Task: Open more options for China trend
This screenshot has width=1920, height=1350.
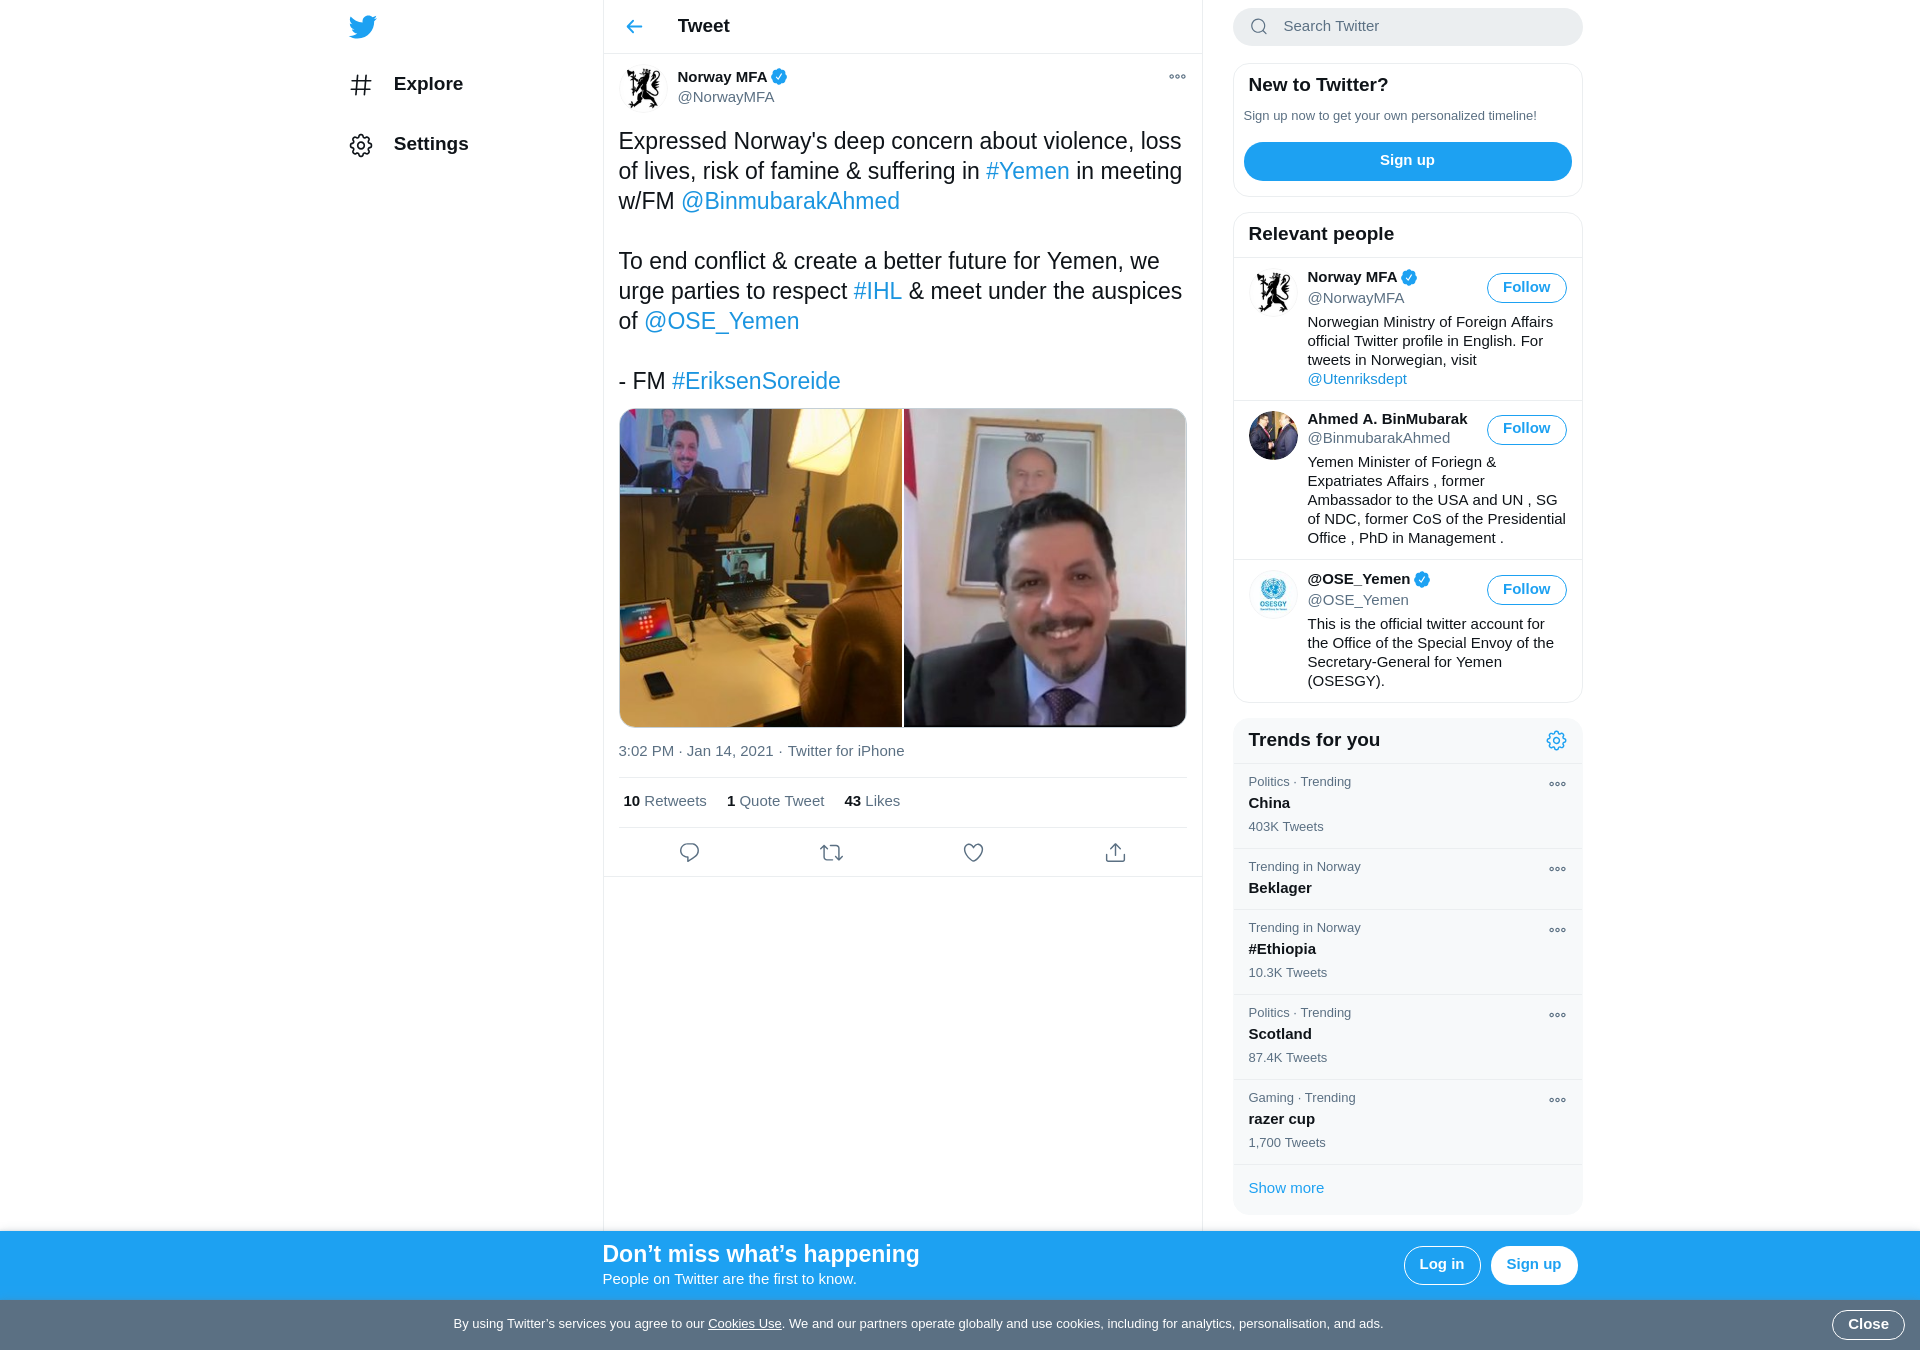Action: tap(1557, 785)
